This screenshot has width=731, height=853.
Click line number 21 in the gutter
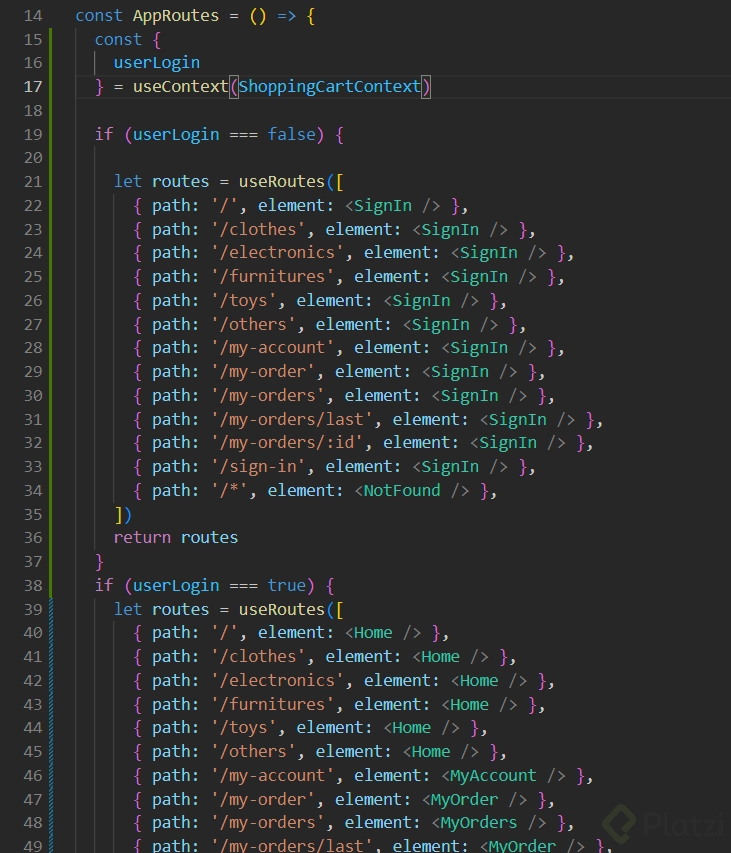pyautogui.click(x=33, y=182)
